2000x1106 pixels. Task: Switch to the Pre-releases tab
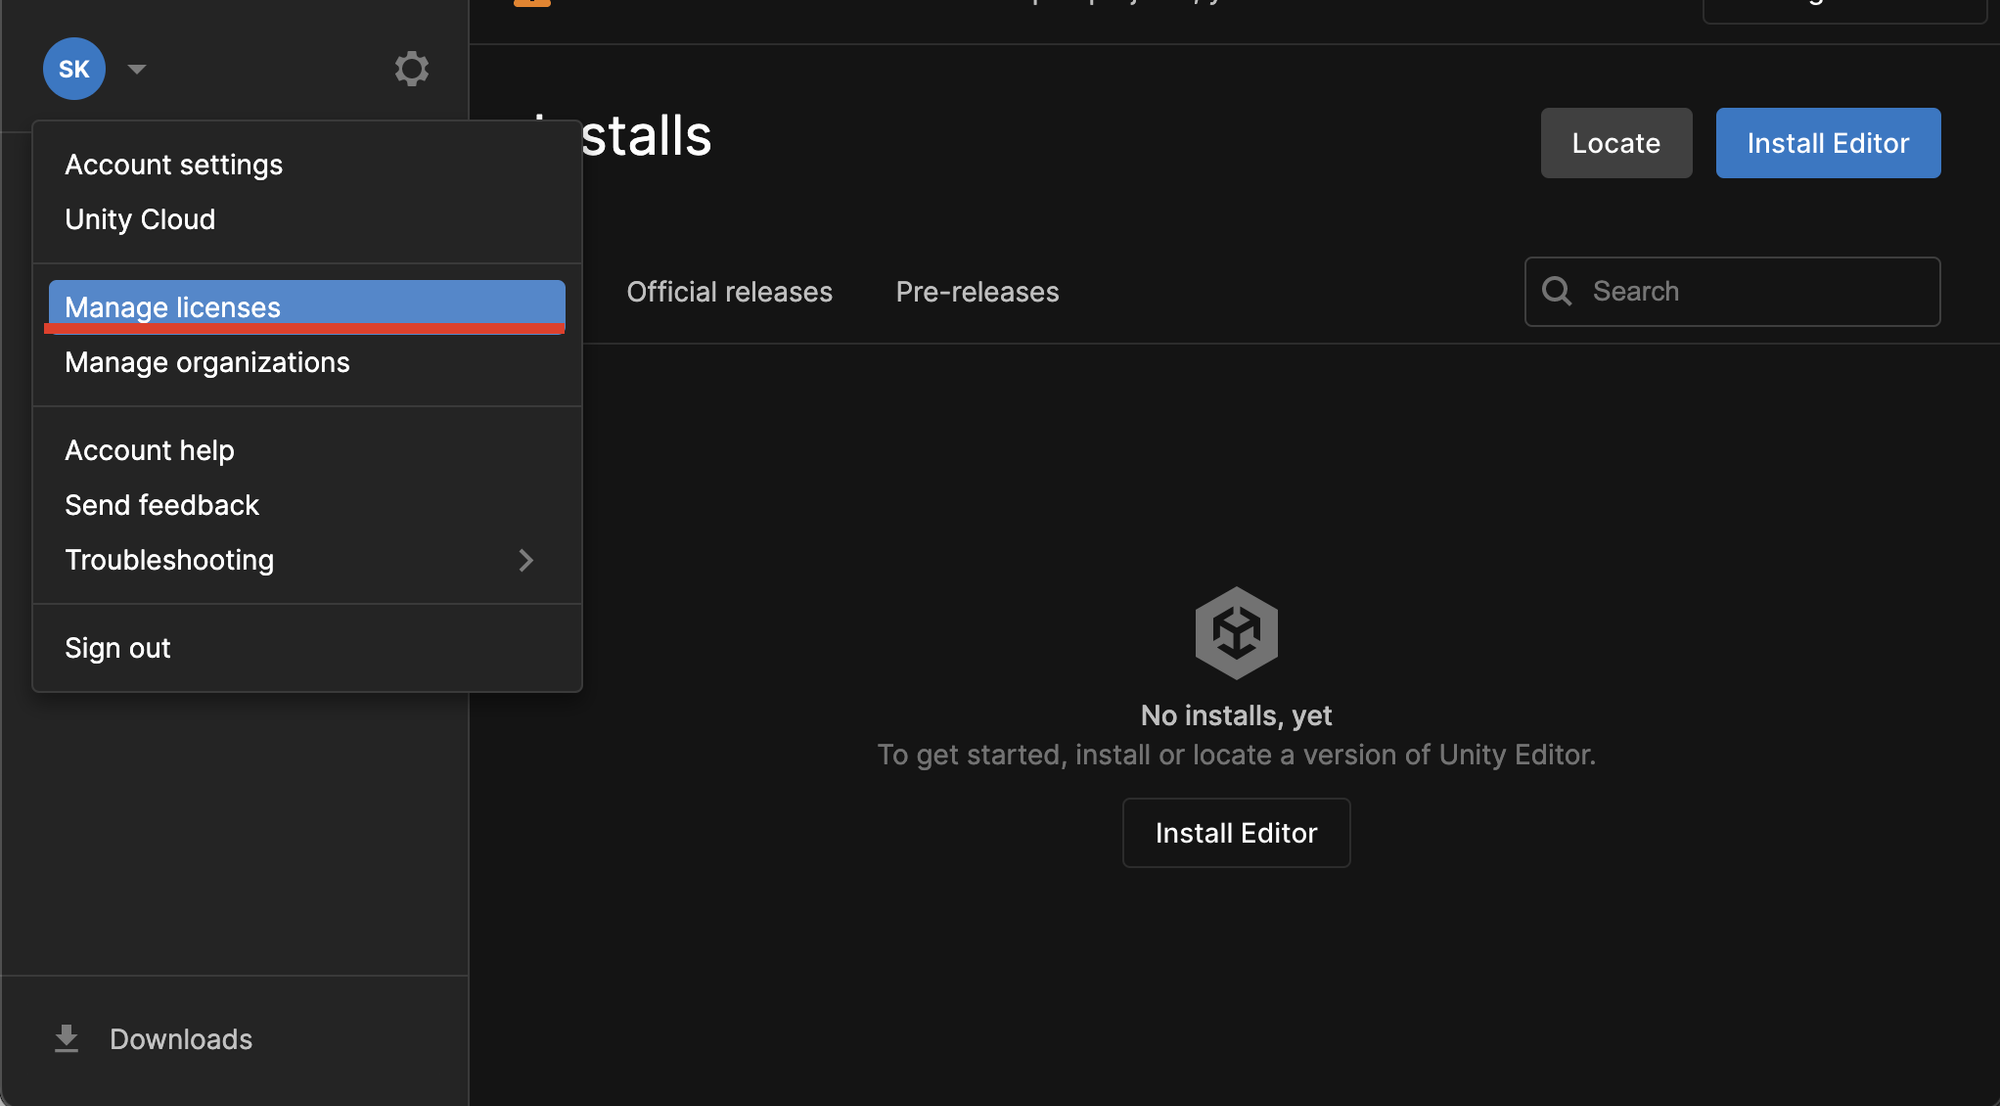point(977,292)
